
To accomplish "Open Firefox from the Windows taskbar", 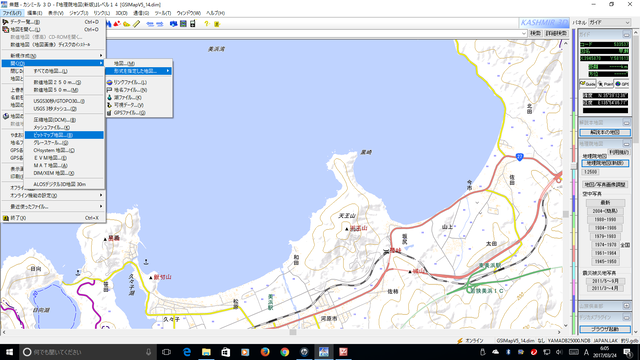I will [265, 352].
